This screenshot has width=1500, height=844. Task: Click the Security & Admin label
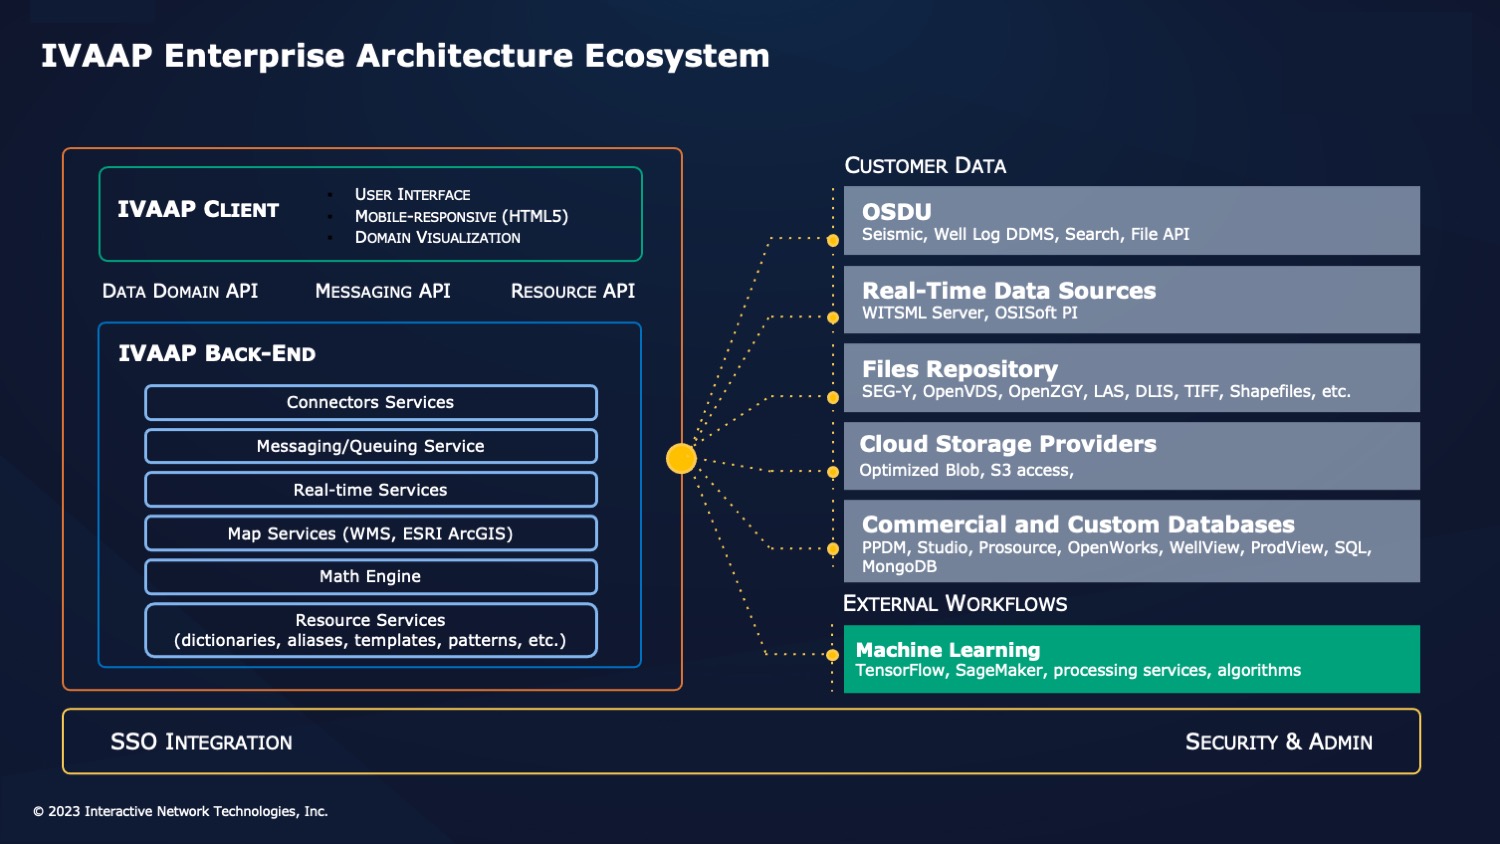[1279, 742]
